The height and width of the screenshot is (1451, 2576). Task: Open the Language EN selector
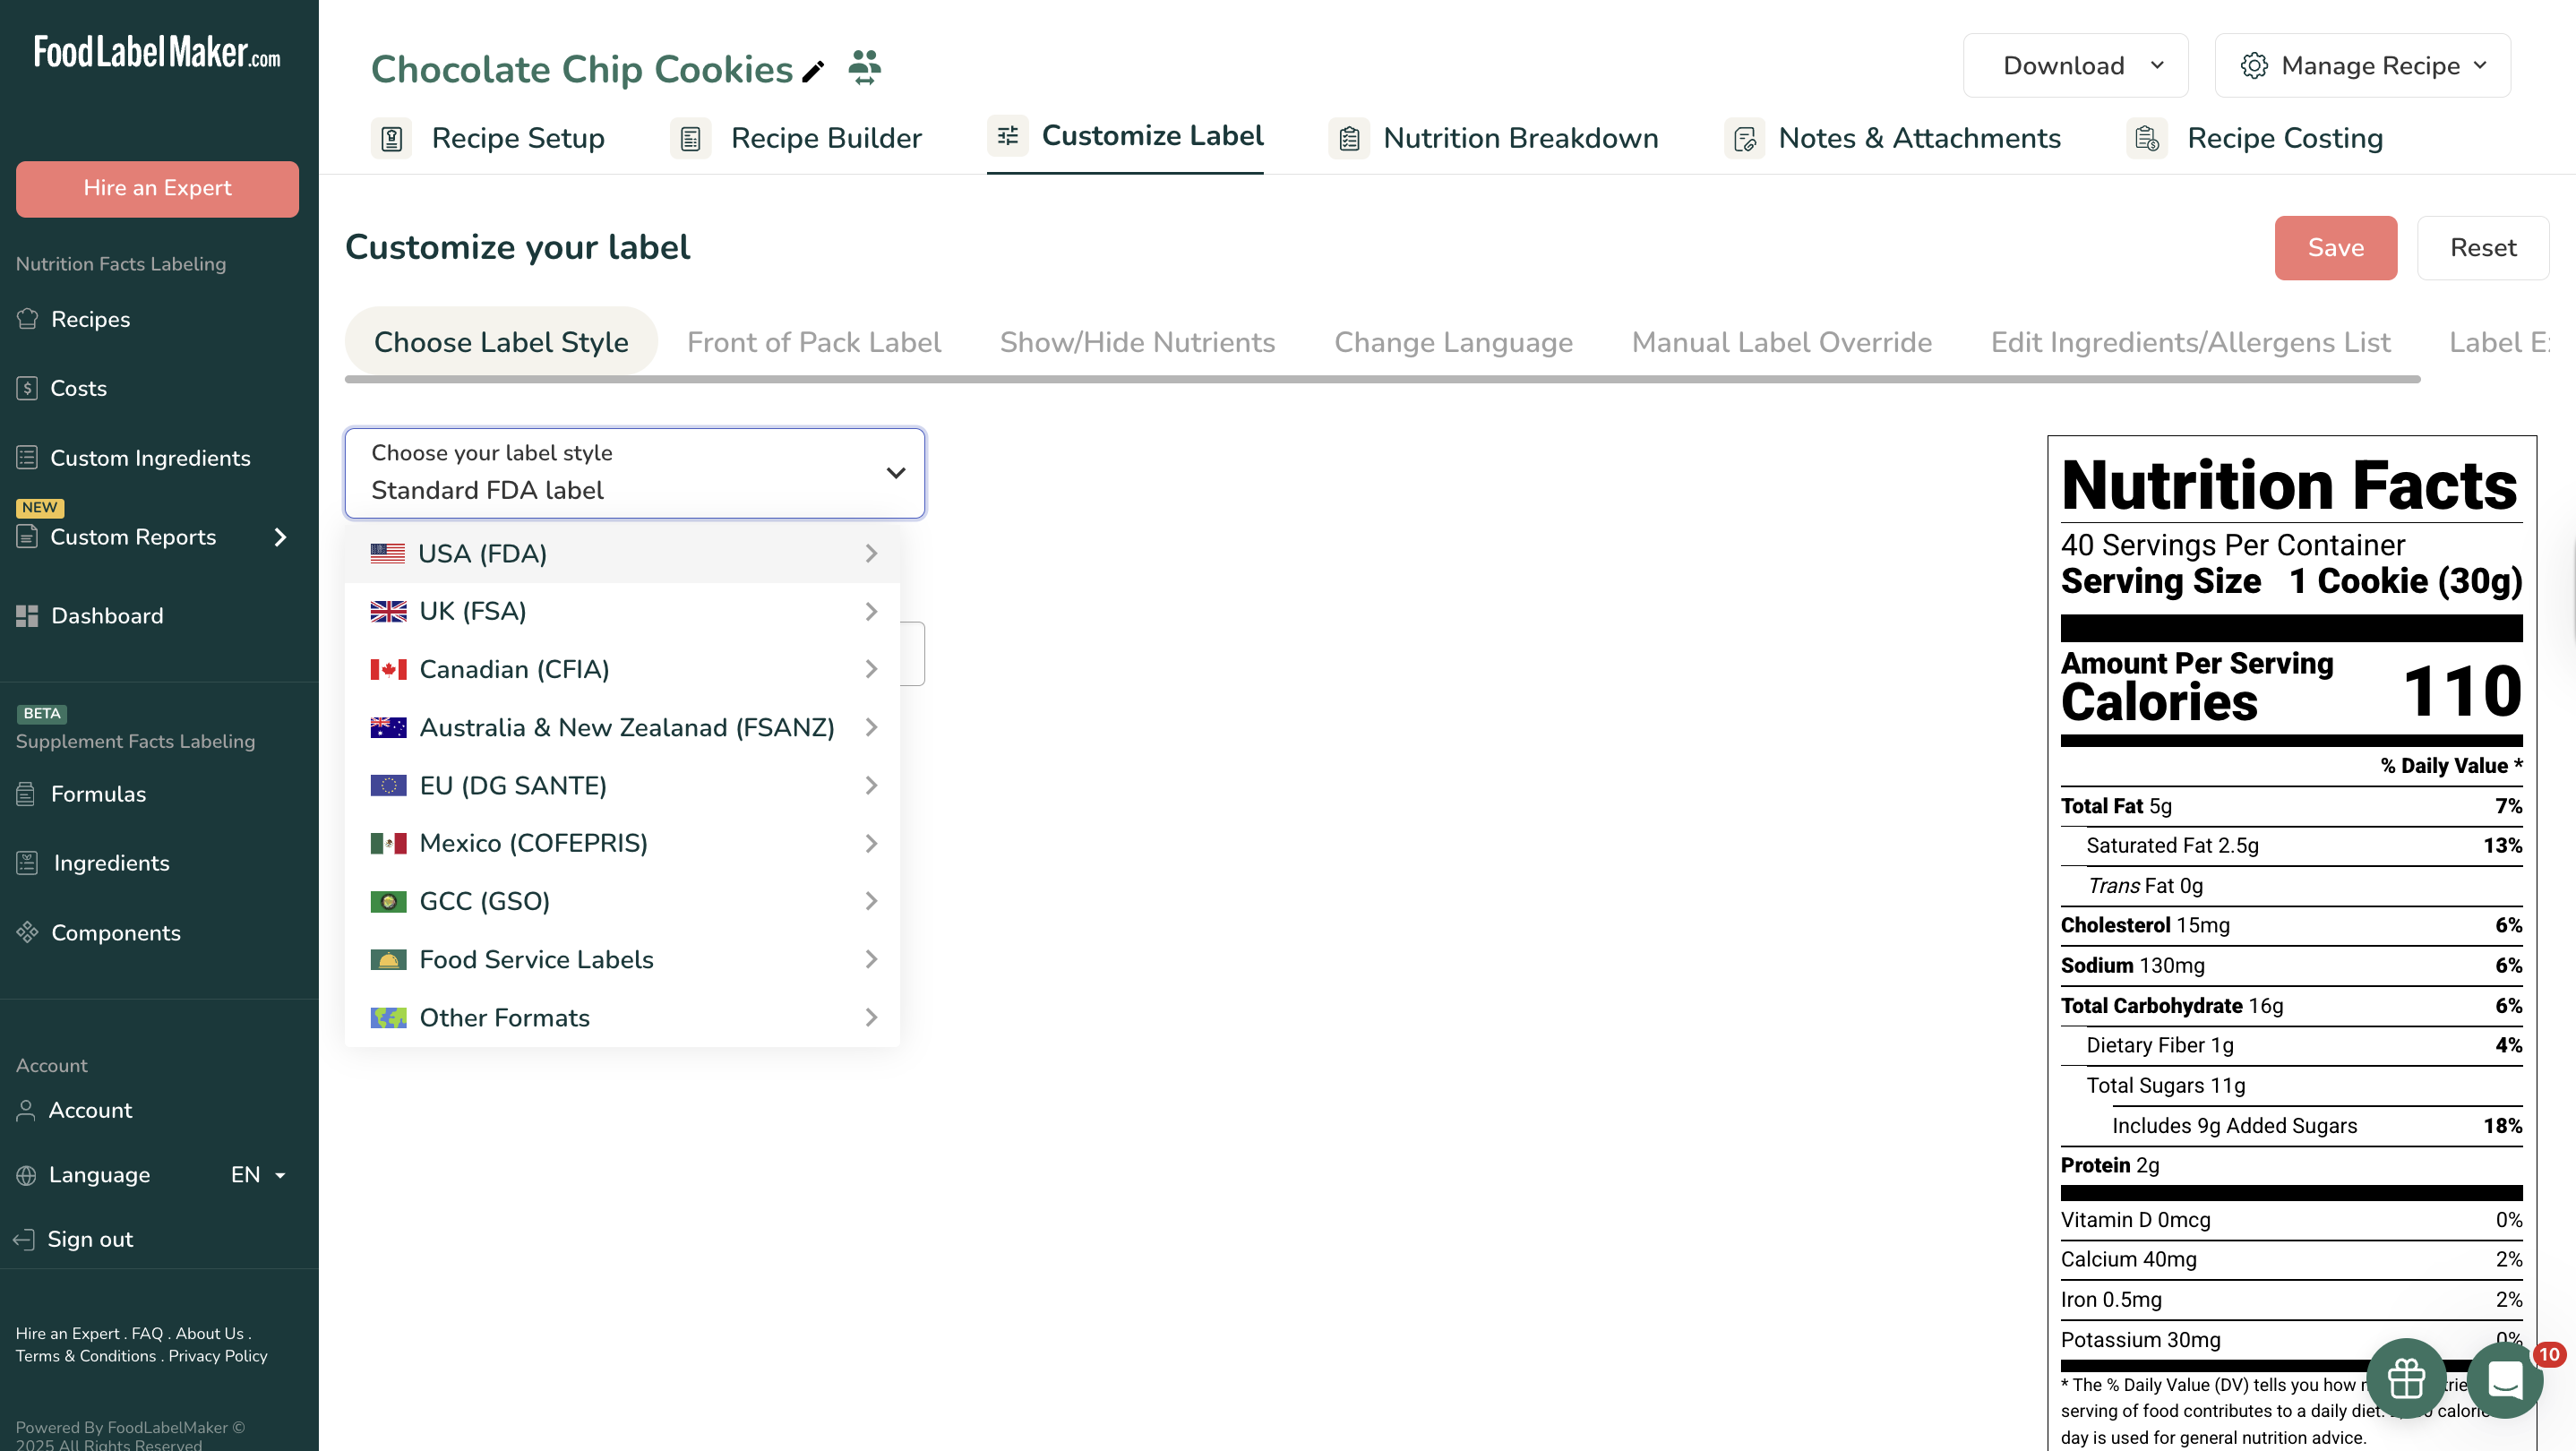point(257,1175)
